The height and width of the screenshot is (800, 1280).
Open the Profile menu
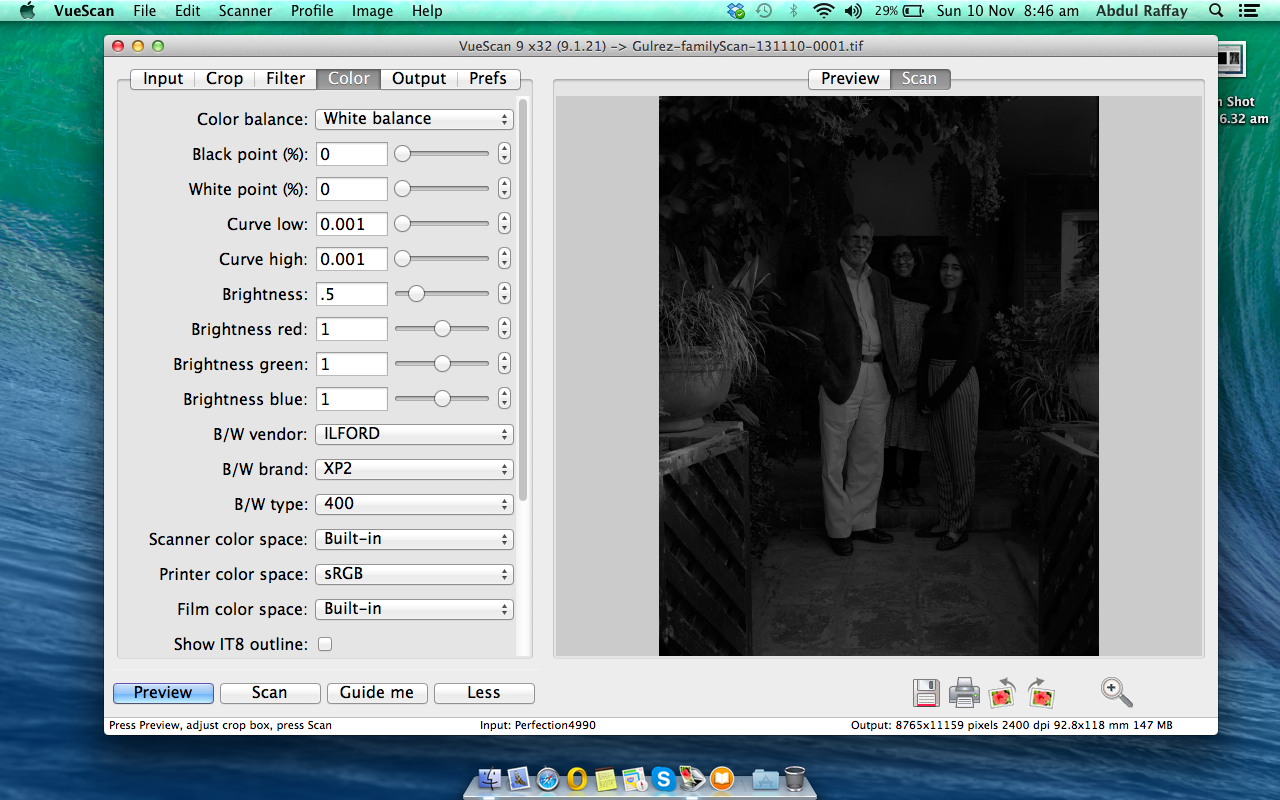tap(312, 11)
